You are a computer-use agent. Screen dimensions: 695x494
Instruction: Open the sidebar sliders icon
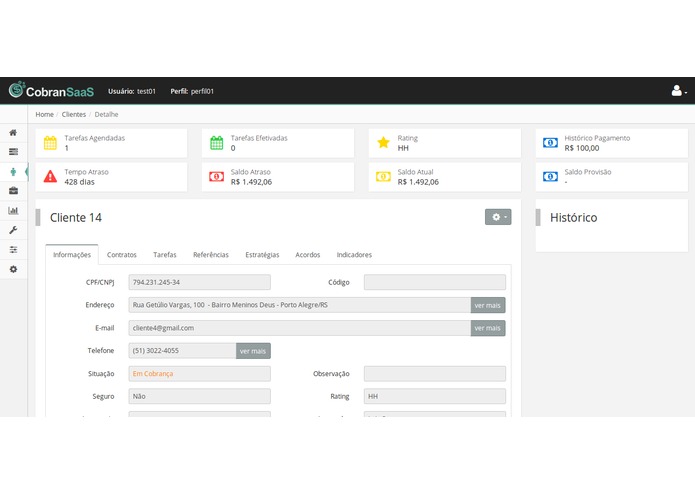(13, 249)
